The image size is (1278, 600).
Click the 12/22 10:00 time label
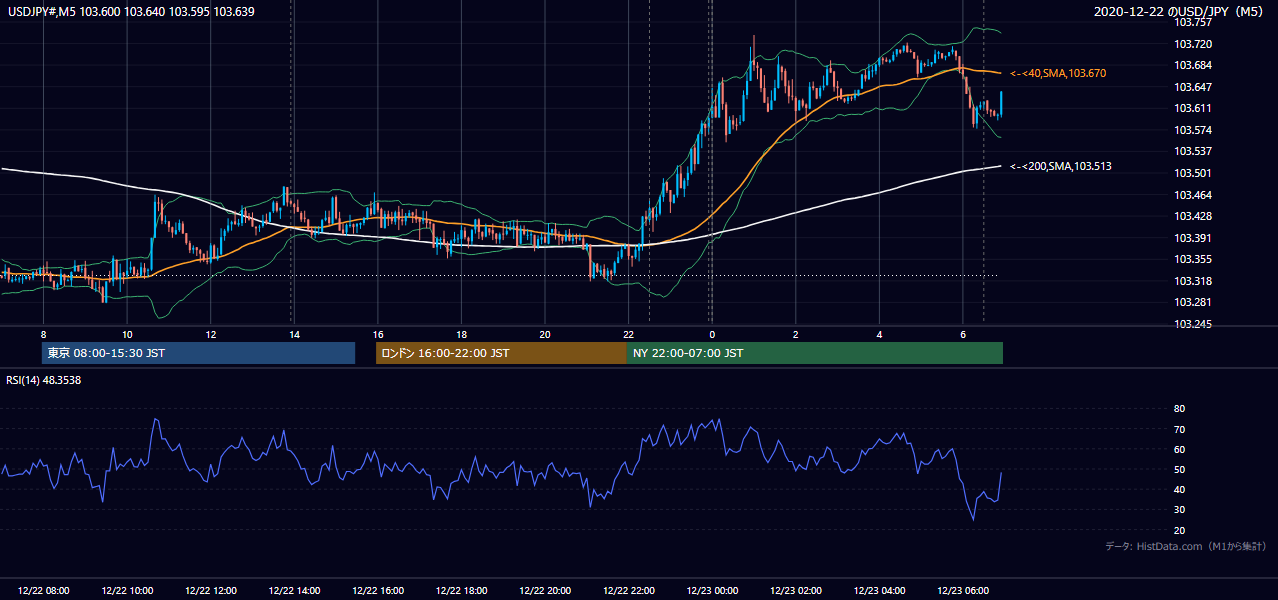[x=127, y=591]
